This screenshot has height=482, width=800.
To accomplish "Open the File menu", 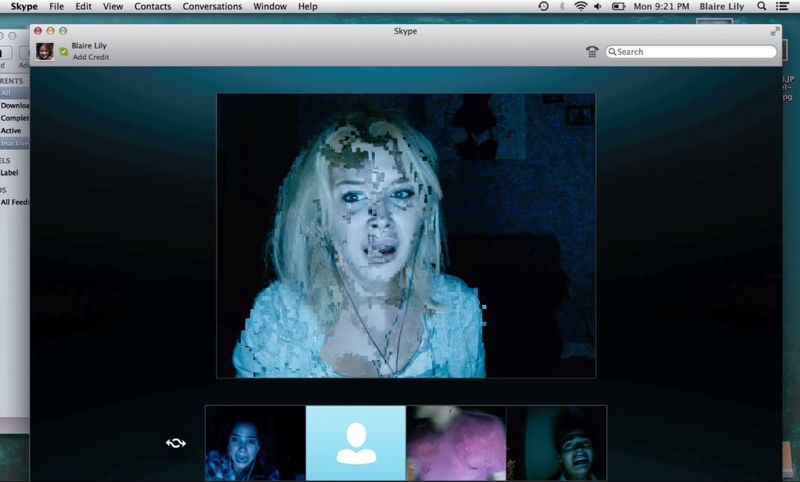I will click(56, 7).
